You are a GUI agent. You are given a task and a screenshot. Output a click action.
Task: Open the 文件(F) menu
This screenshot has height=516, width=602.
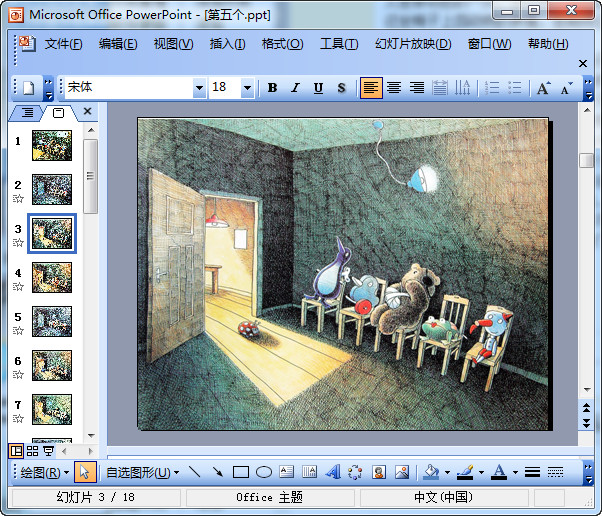click(63, 44)
